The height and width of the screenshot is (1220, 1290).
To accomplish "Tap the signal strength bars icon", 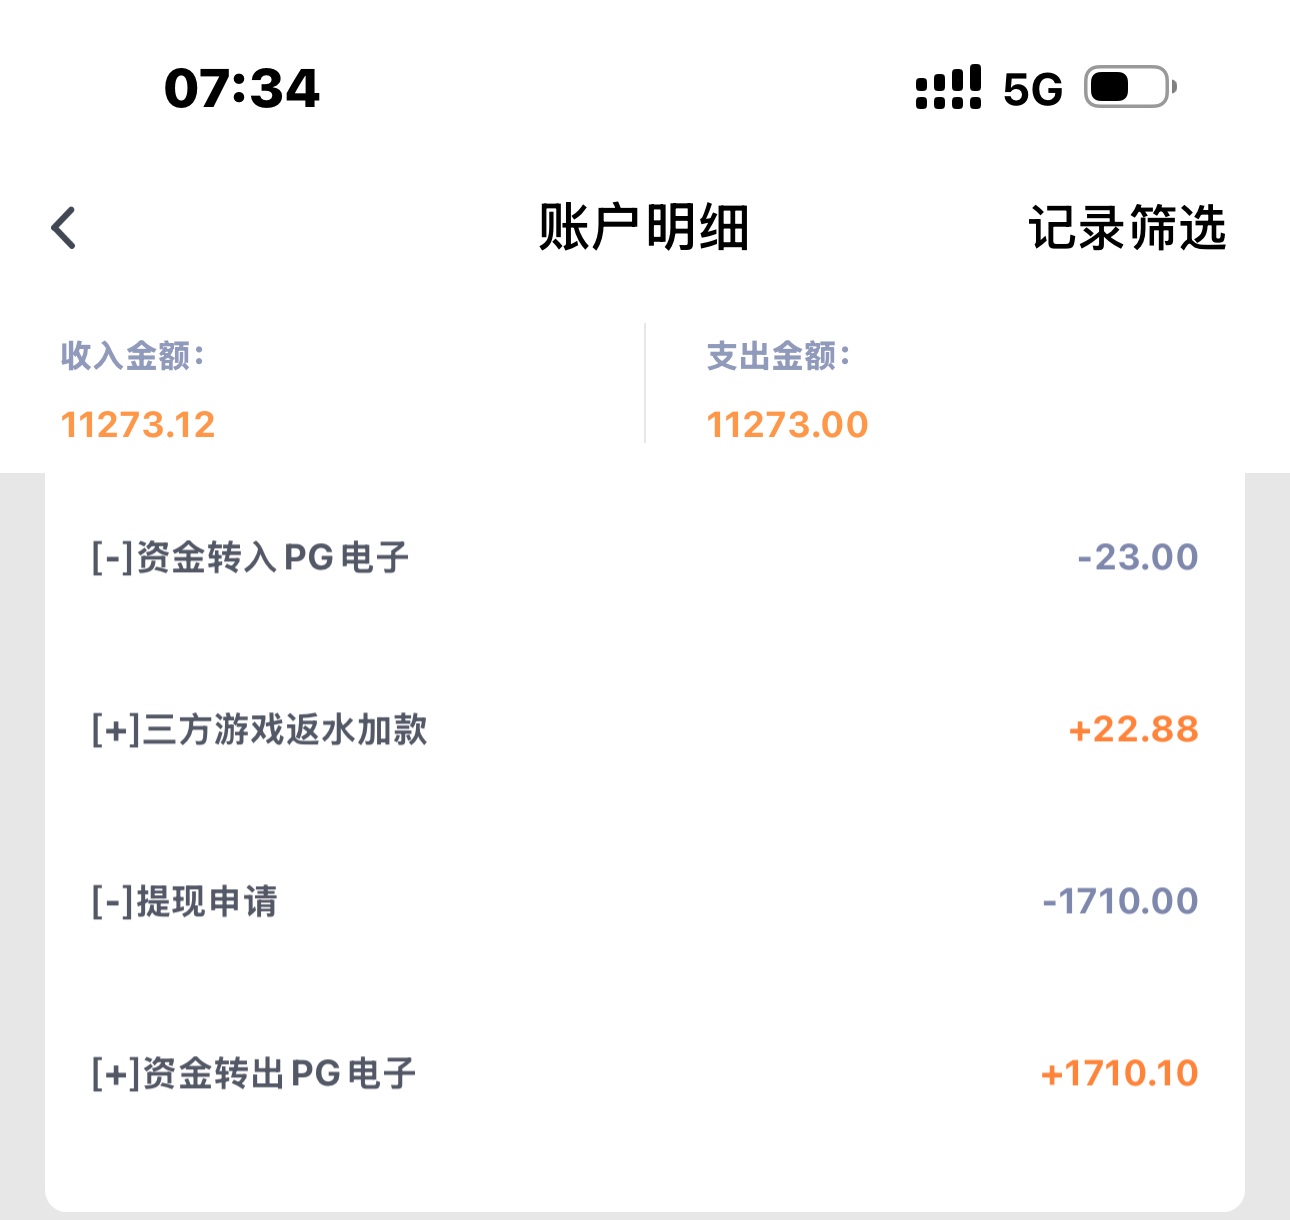I will coord(948,88).
